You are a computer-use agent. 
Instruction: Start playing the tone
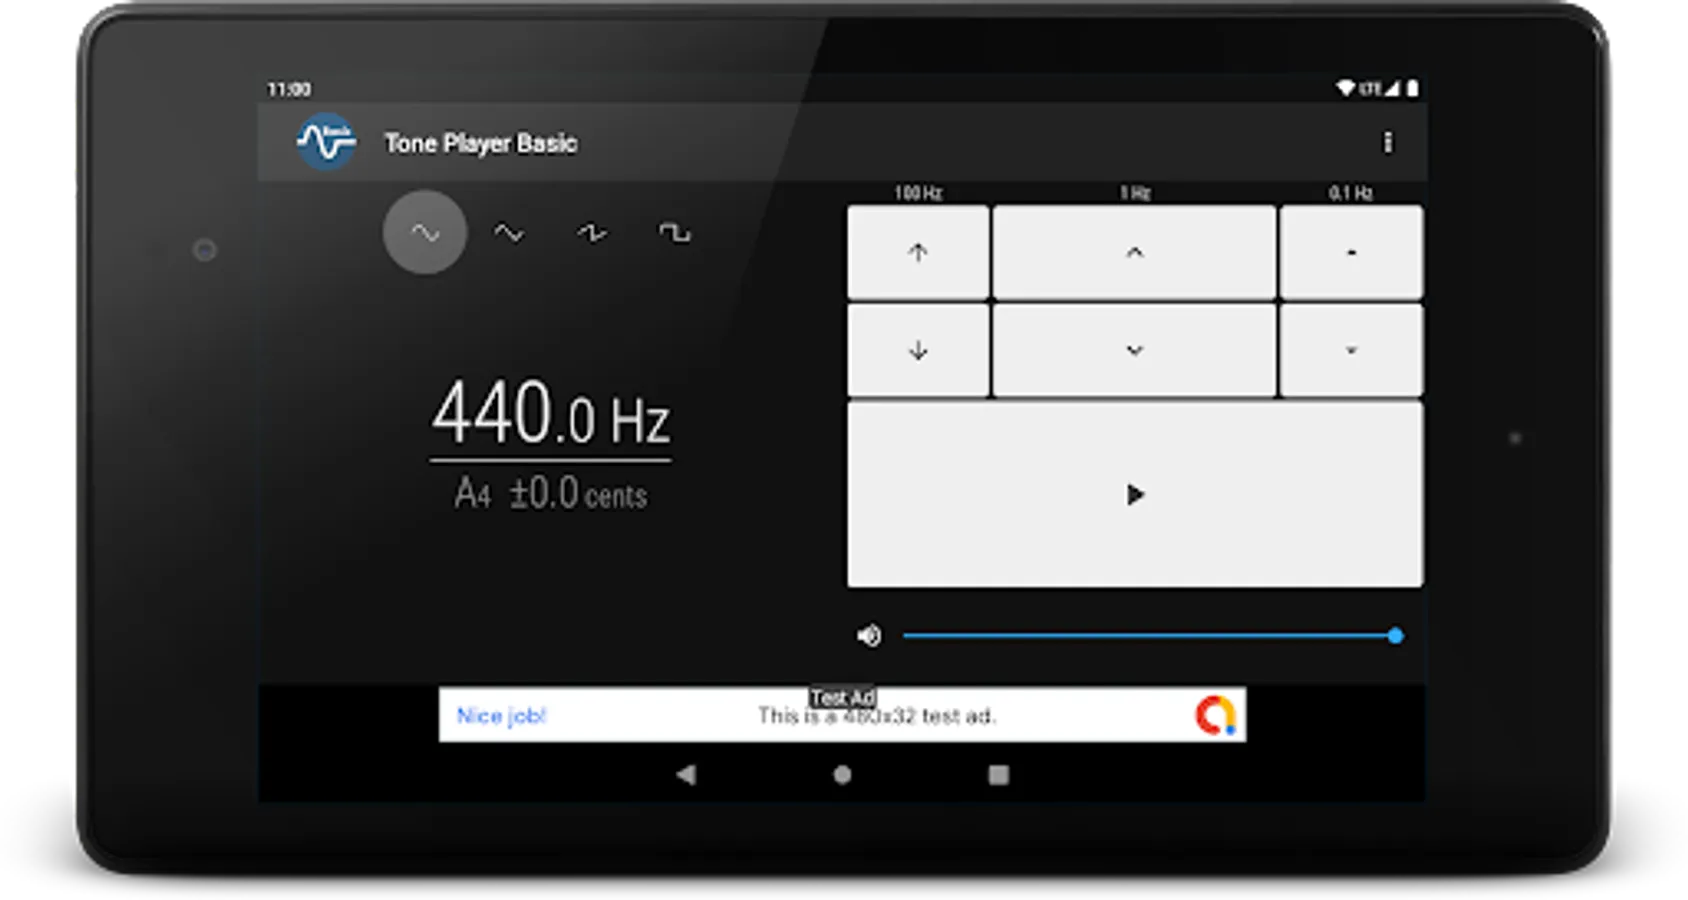1135,494
